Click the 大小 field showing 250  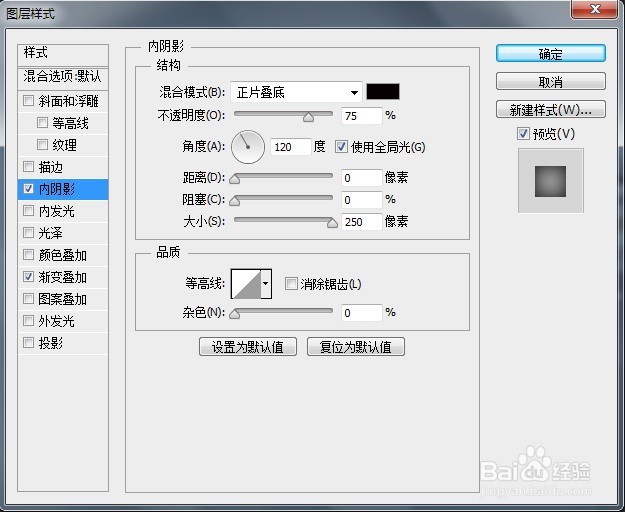(x=362, y=222)
